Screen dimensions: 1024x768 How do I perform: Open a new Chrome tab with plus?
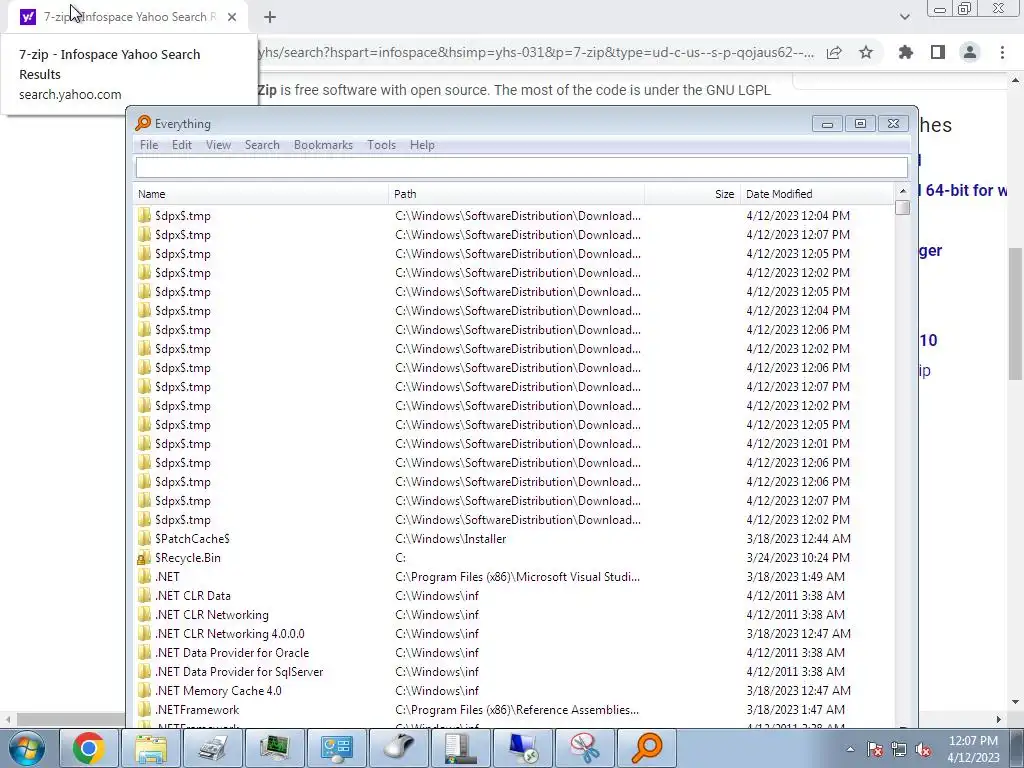[x=270, y=17]
